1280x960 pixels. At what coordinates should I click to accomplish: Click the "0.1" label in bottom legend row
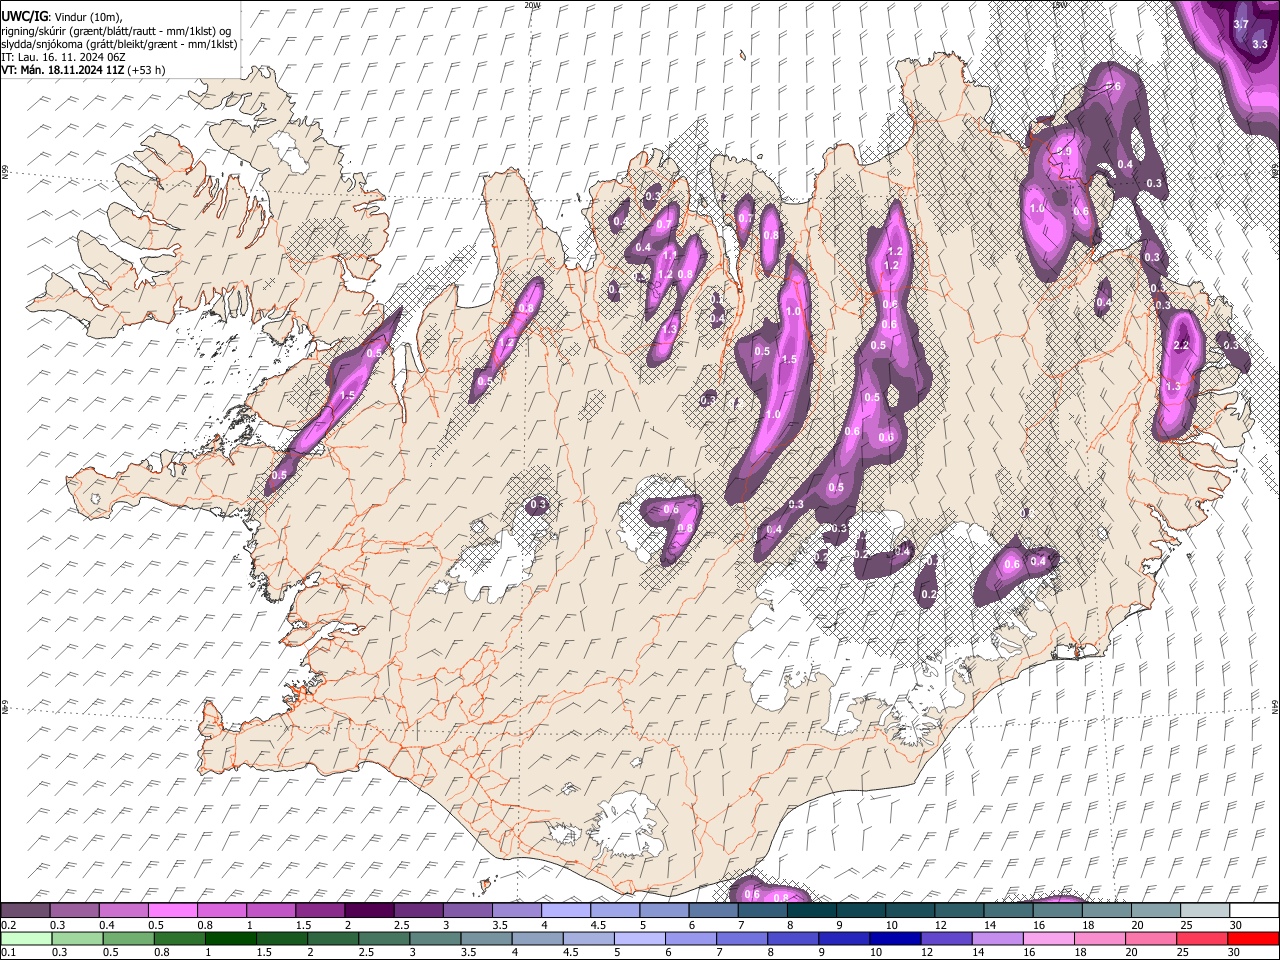(x=8, y=953)
